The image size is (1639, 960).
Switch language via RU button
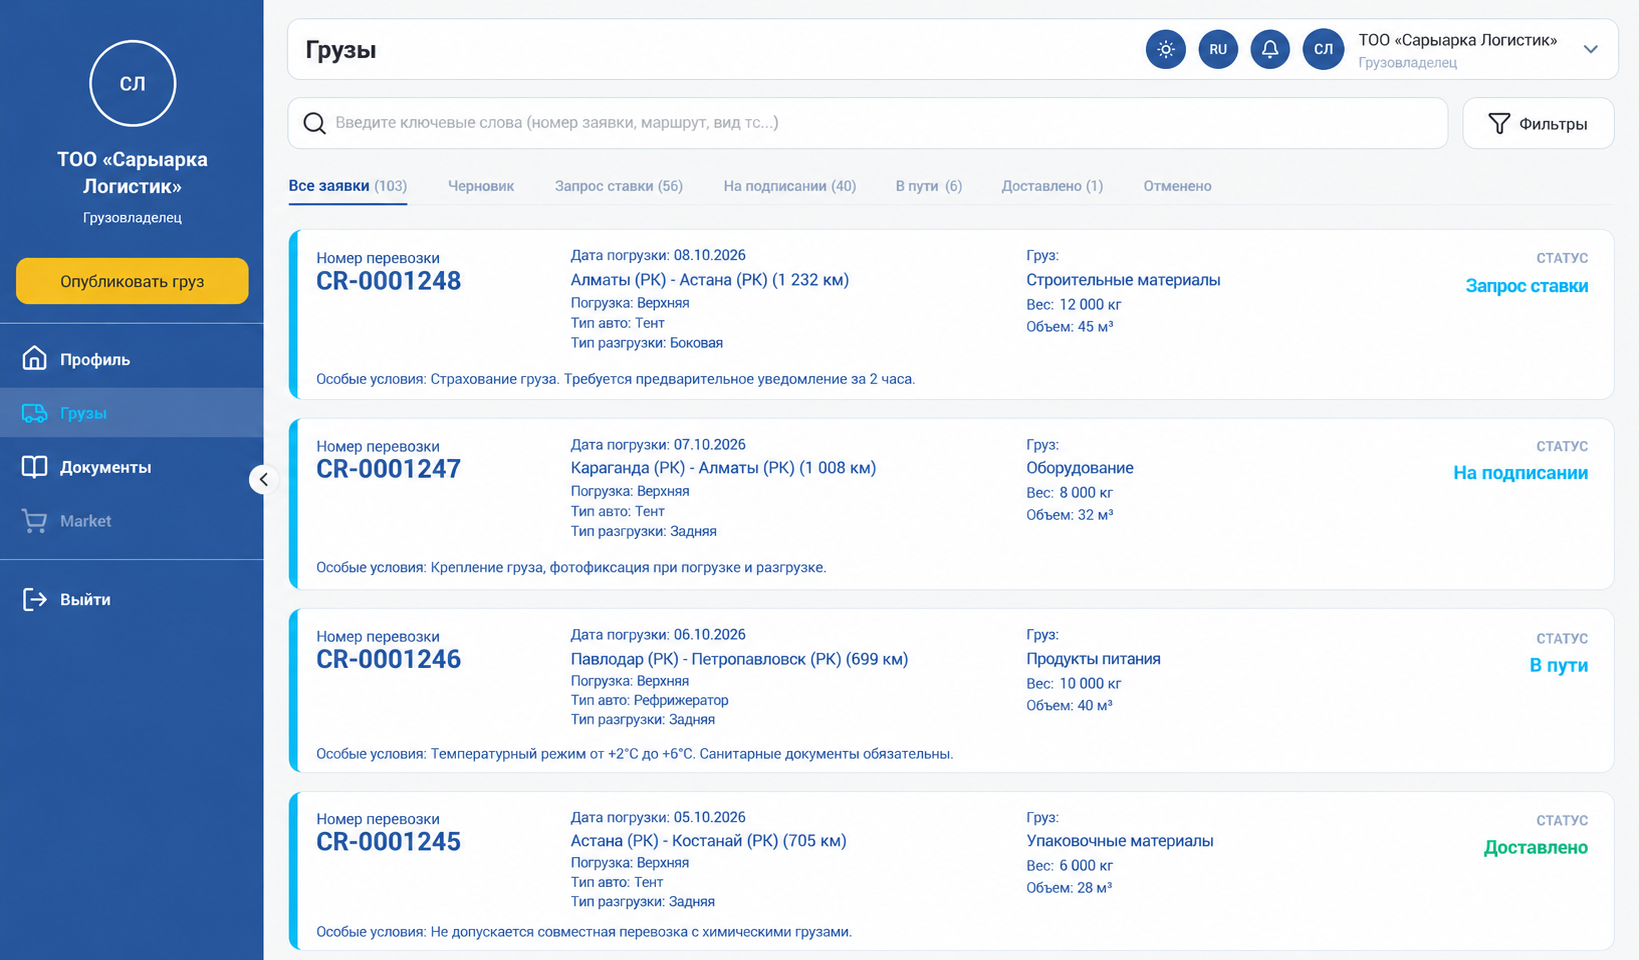1218,49
